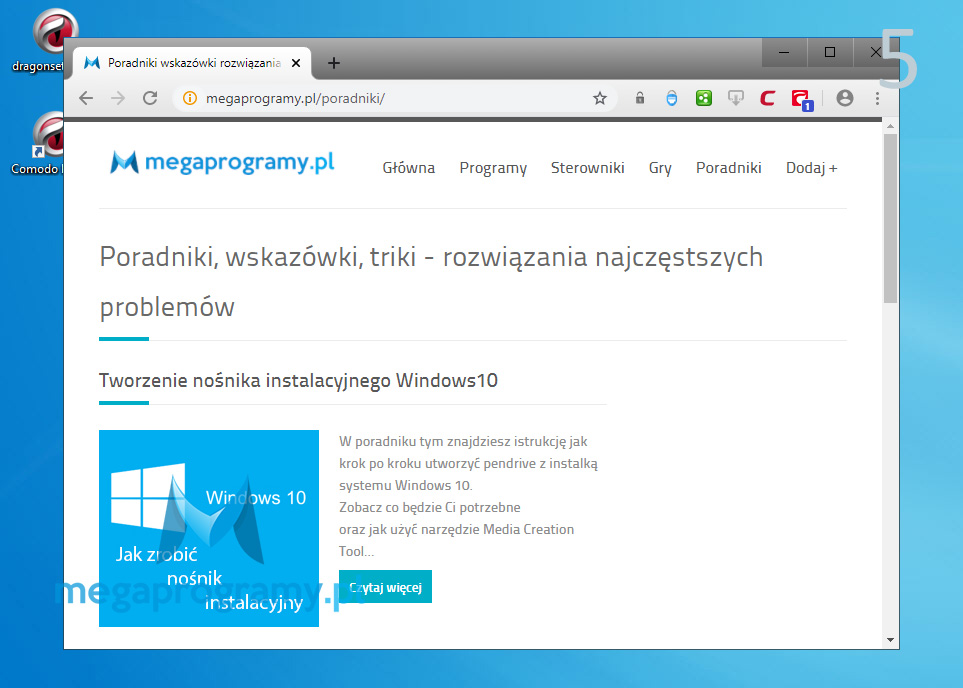The height and width of the screenshot is (688, 963).
Task: Select the Poradniki wskazówki rozwiązania tab
Action: pos(192,63)
